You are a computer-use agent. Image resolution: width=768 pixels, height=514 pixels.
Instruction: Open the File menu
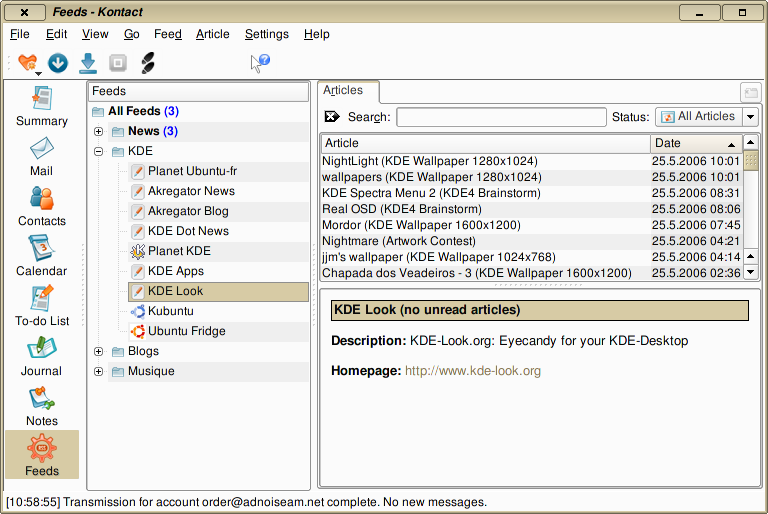(x=20, y=34)
